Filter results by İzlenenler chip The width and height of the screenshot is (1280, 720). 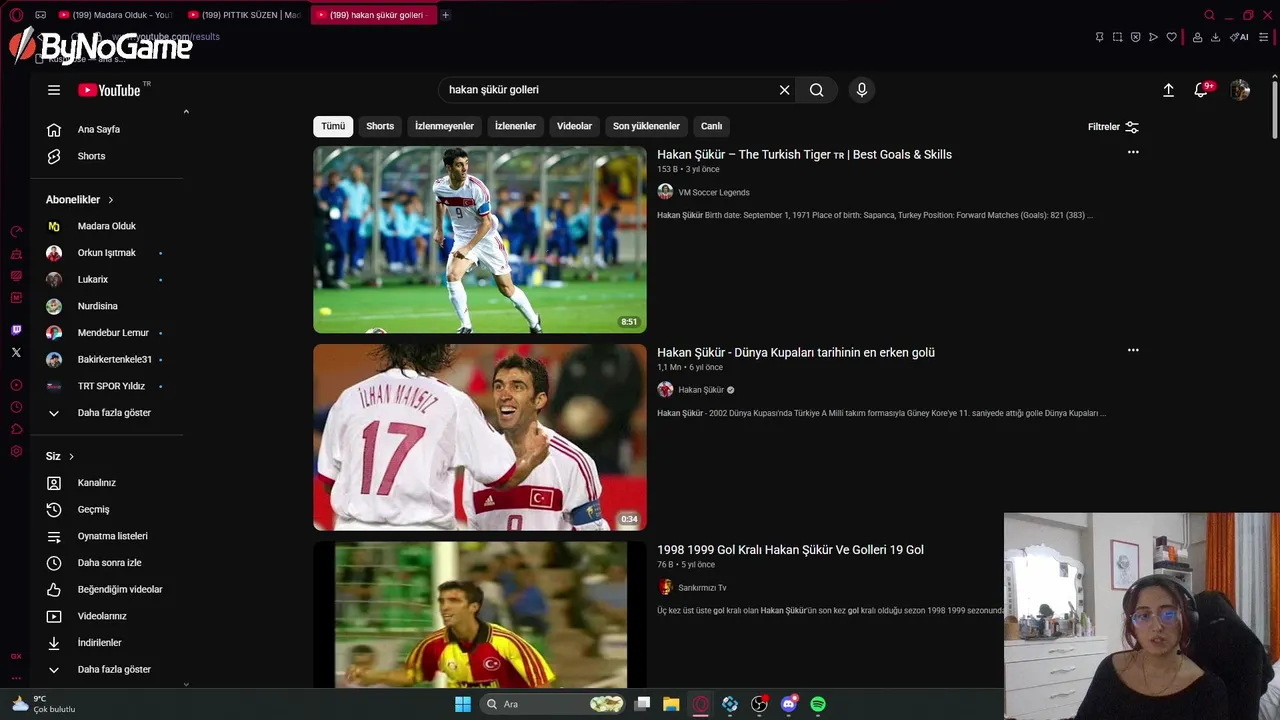[x=515, y=126]
